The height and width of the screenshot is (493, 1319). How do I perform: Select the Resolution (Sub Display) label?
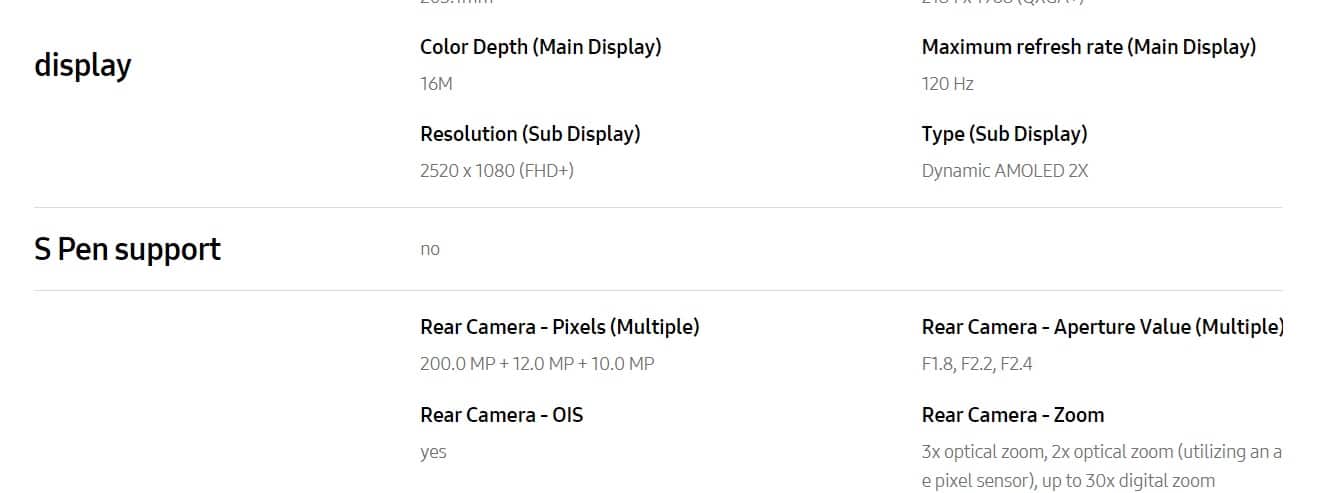click(530, 134)
